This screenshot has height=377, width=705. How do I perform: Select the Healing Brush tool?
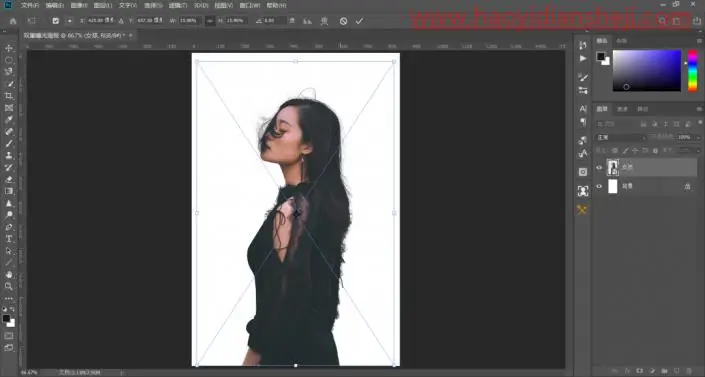(9, 131)
